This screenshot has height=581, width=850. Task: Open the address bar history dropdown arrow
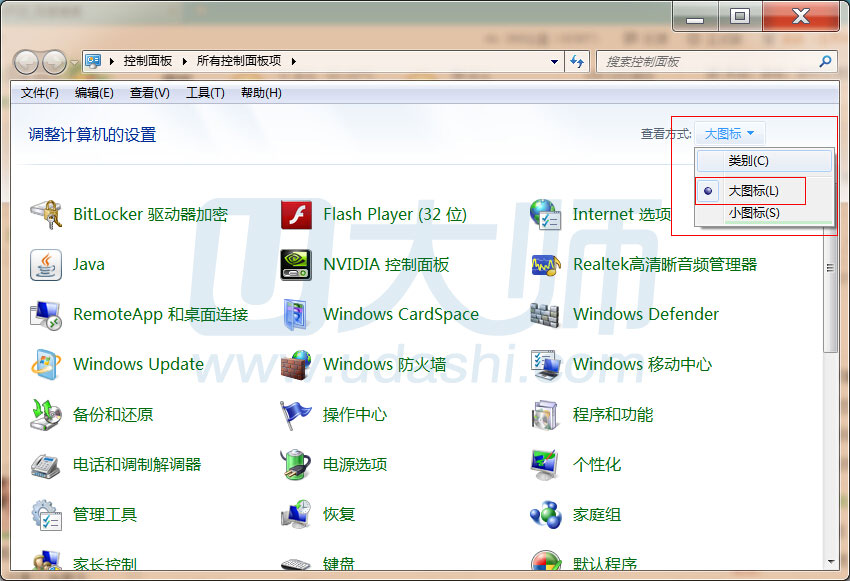tap(555, 62)
